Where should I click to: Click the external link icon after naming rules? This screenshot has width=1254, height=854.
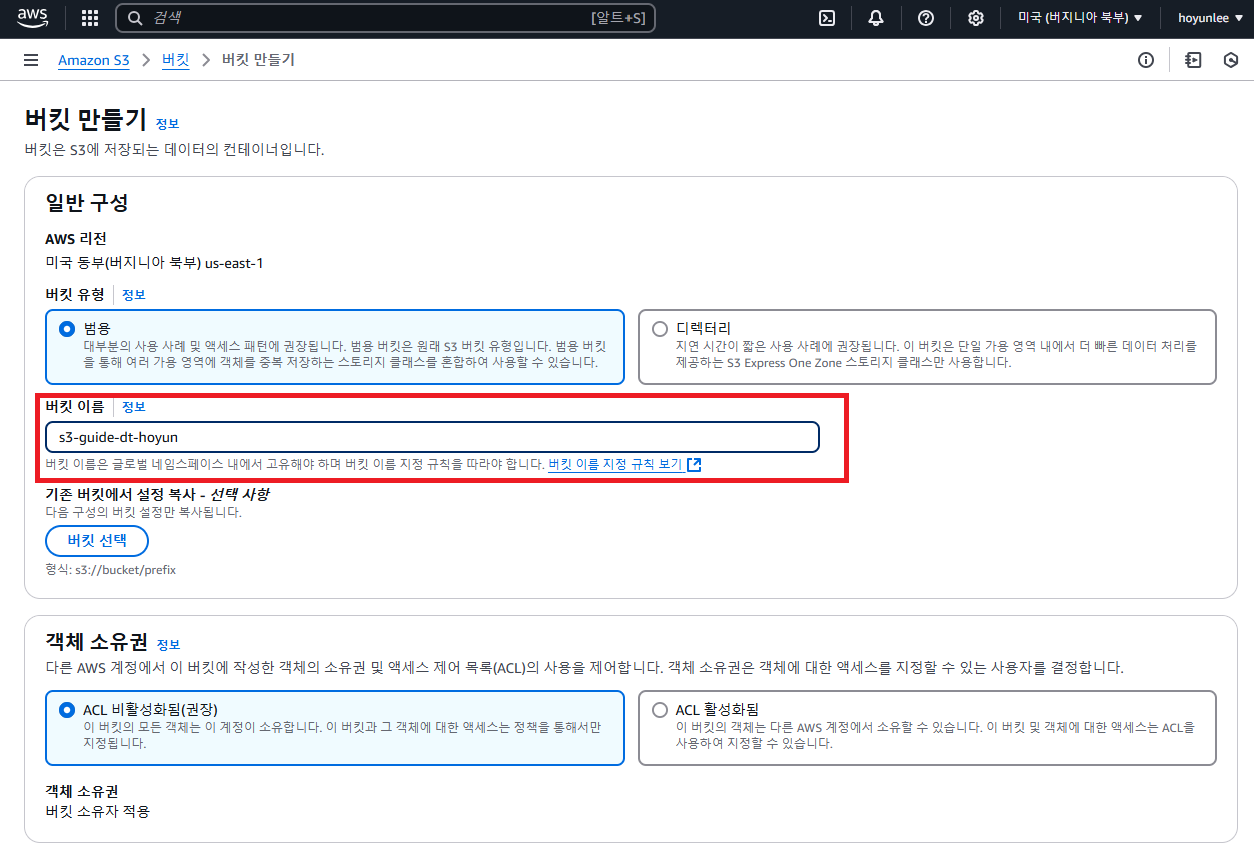[694, 465]
